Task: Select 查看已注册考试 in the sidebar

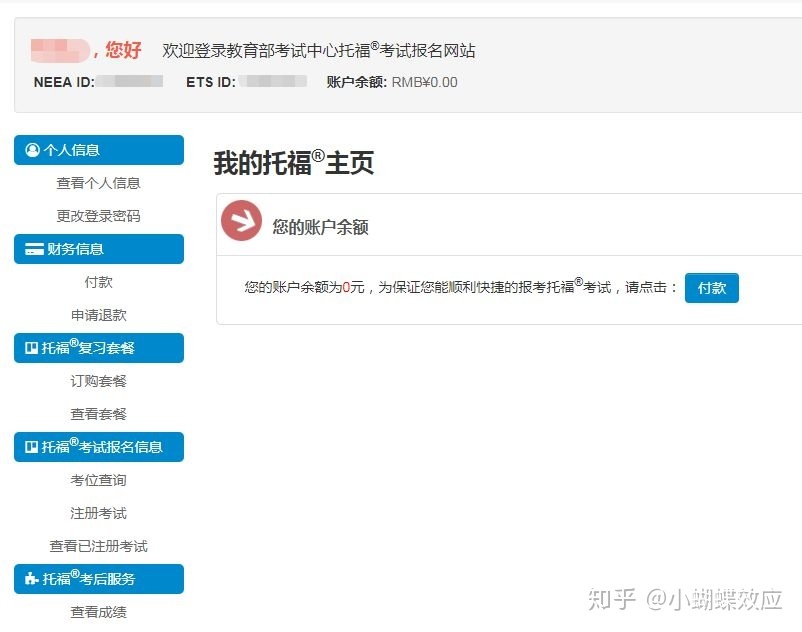Action: tap(97, 546)
